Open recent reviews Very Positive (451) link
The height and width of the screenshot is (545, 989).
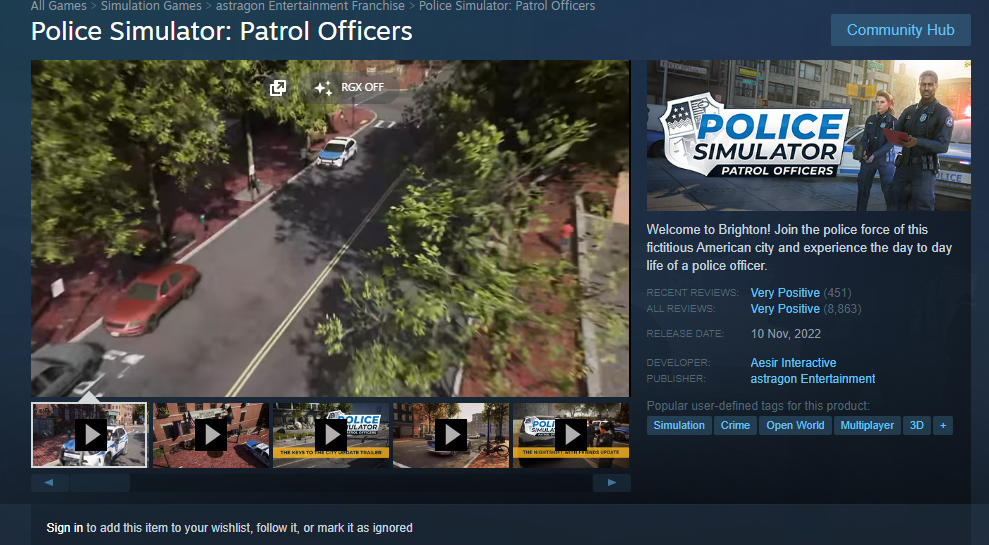(800, 293)
